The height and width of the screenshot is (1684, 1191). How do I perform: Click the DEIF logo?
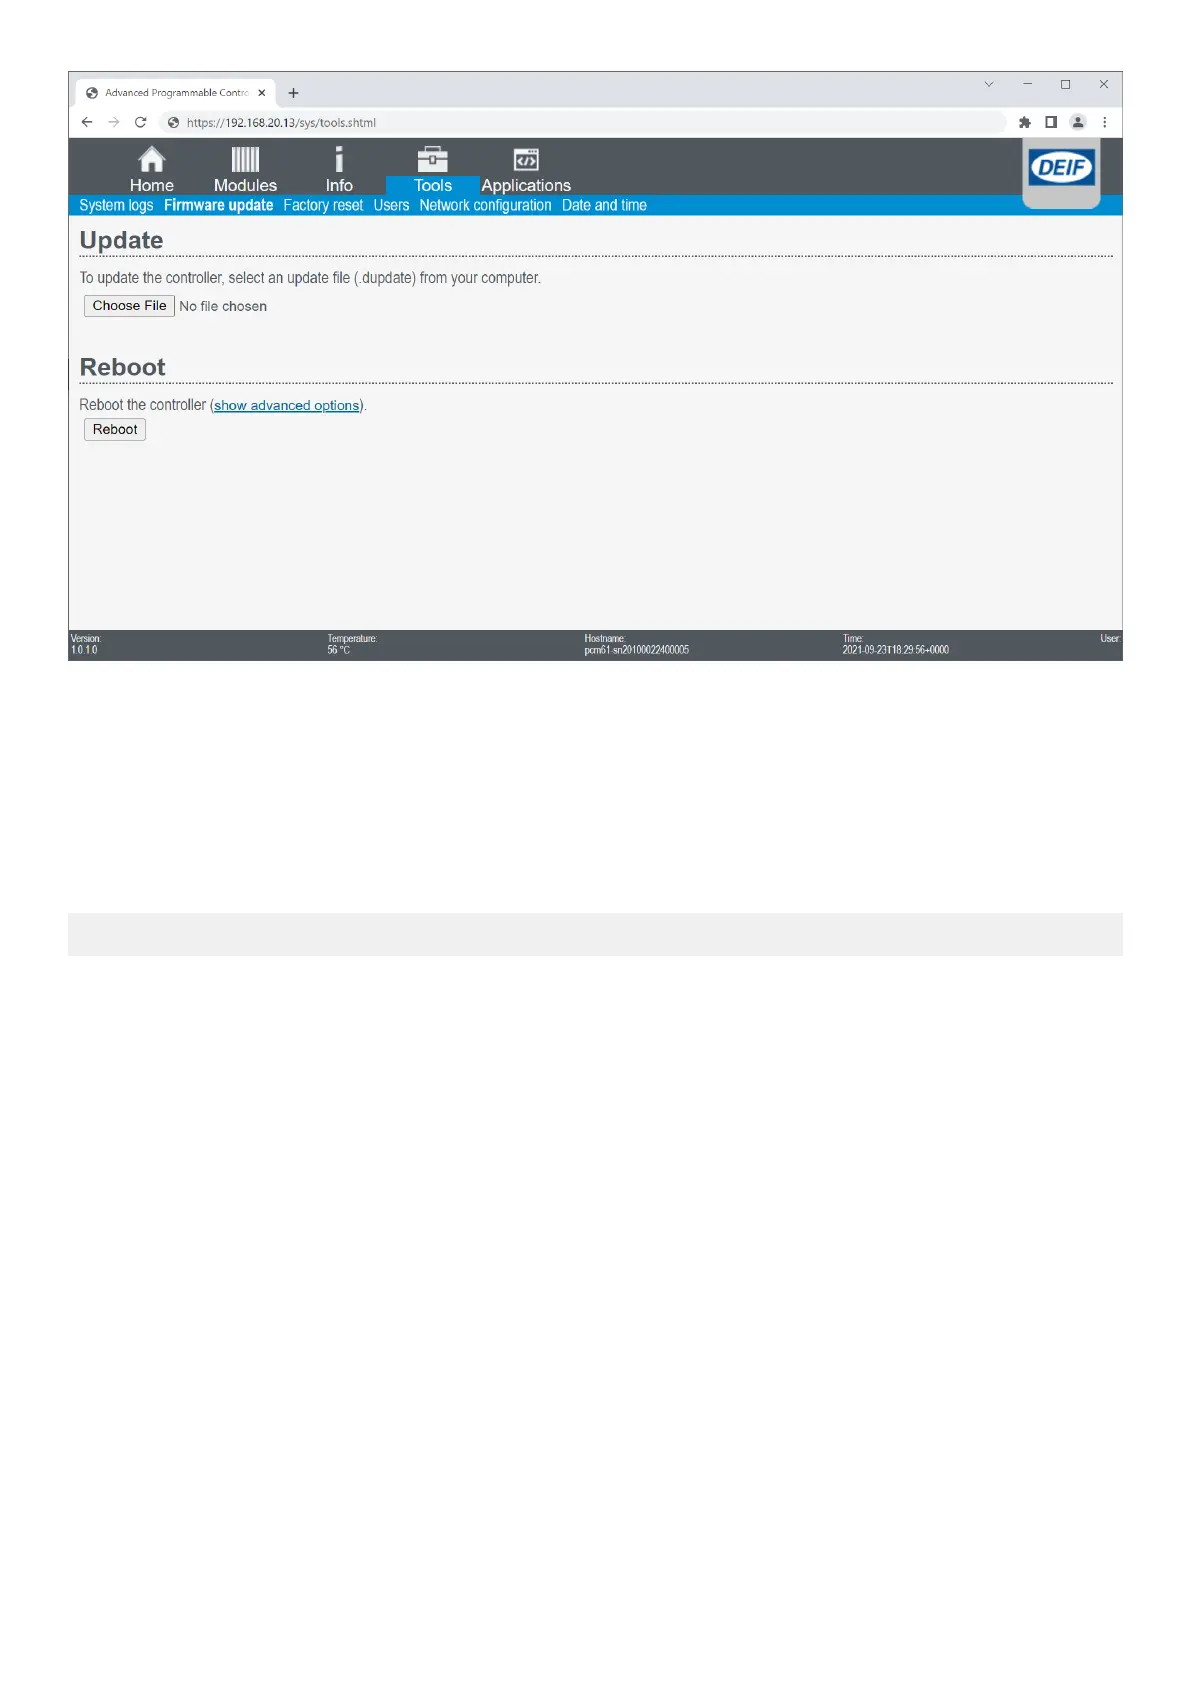point(1062,167)
